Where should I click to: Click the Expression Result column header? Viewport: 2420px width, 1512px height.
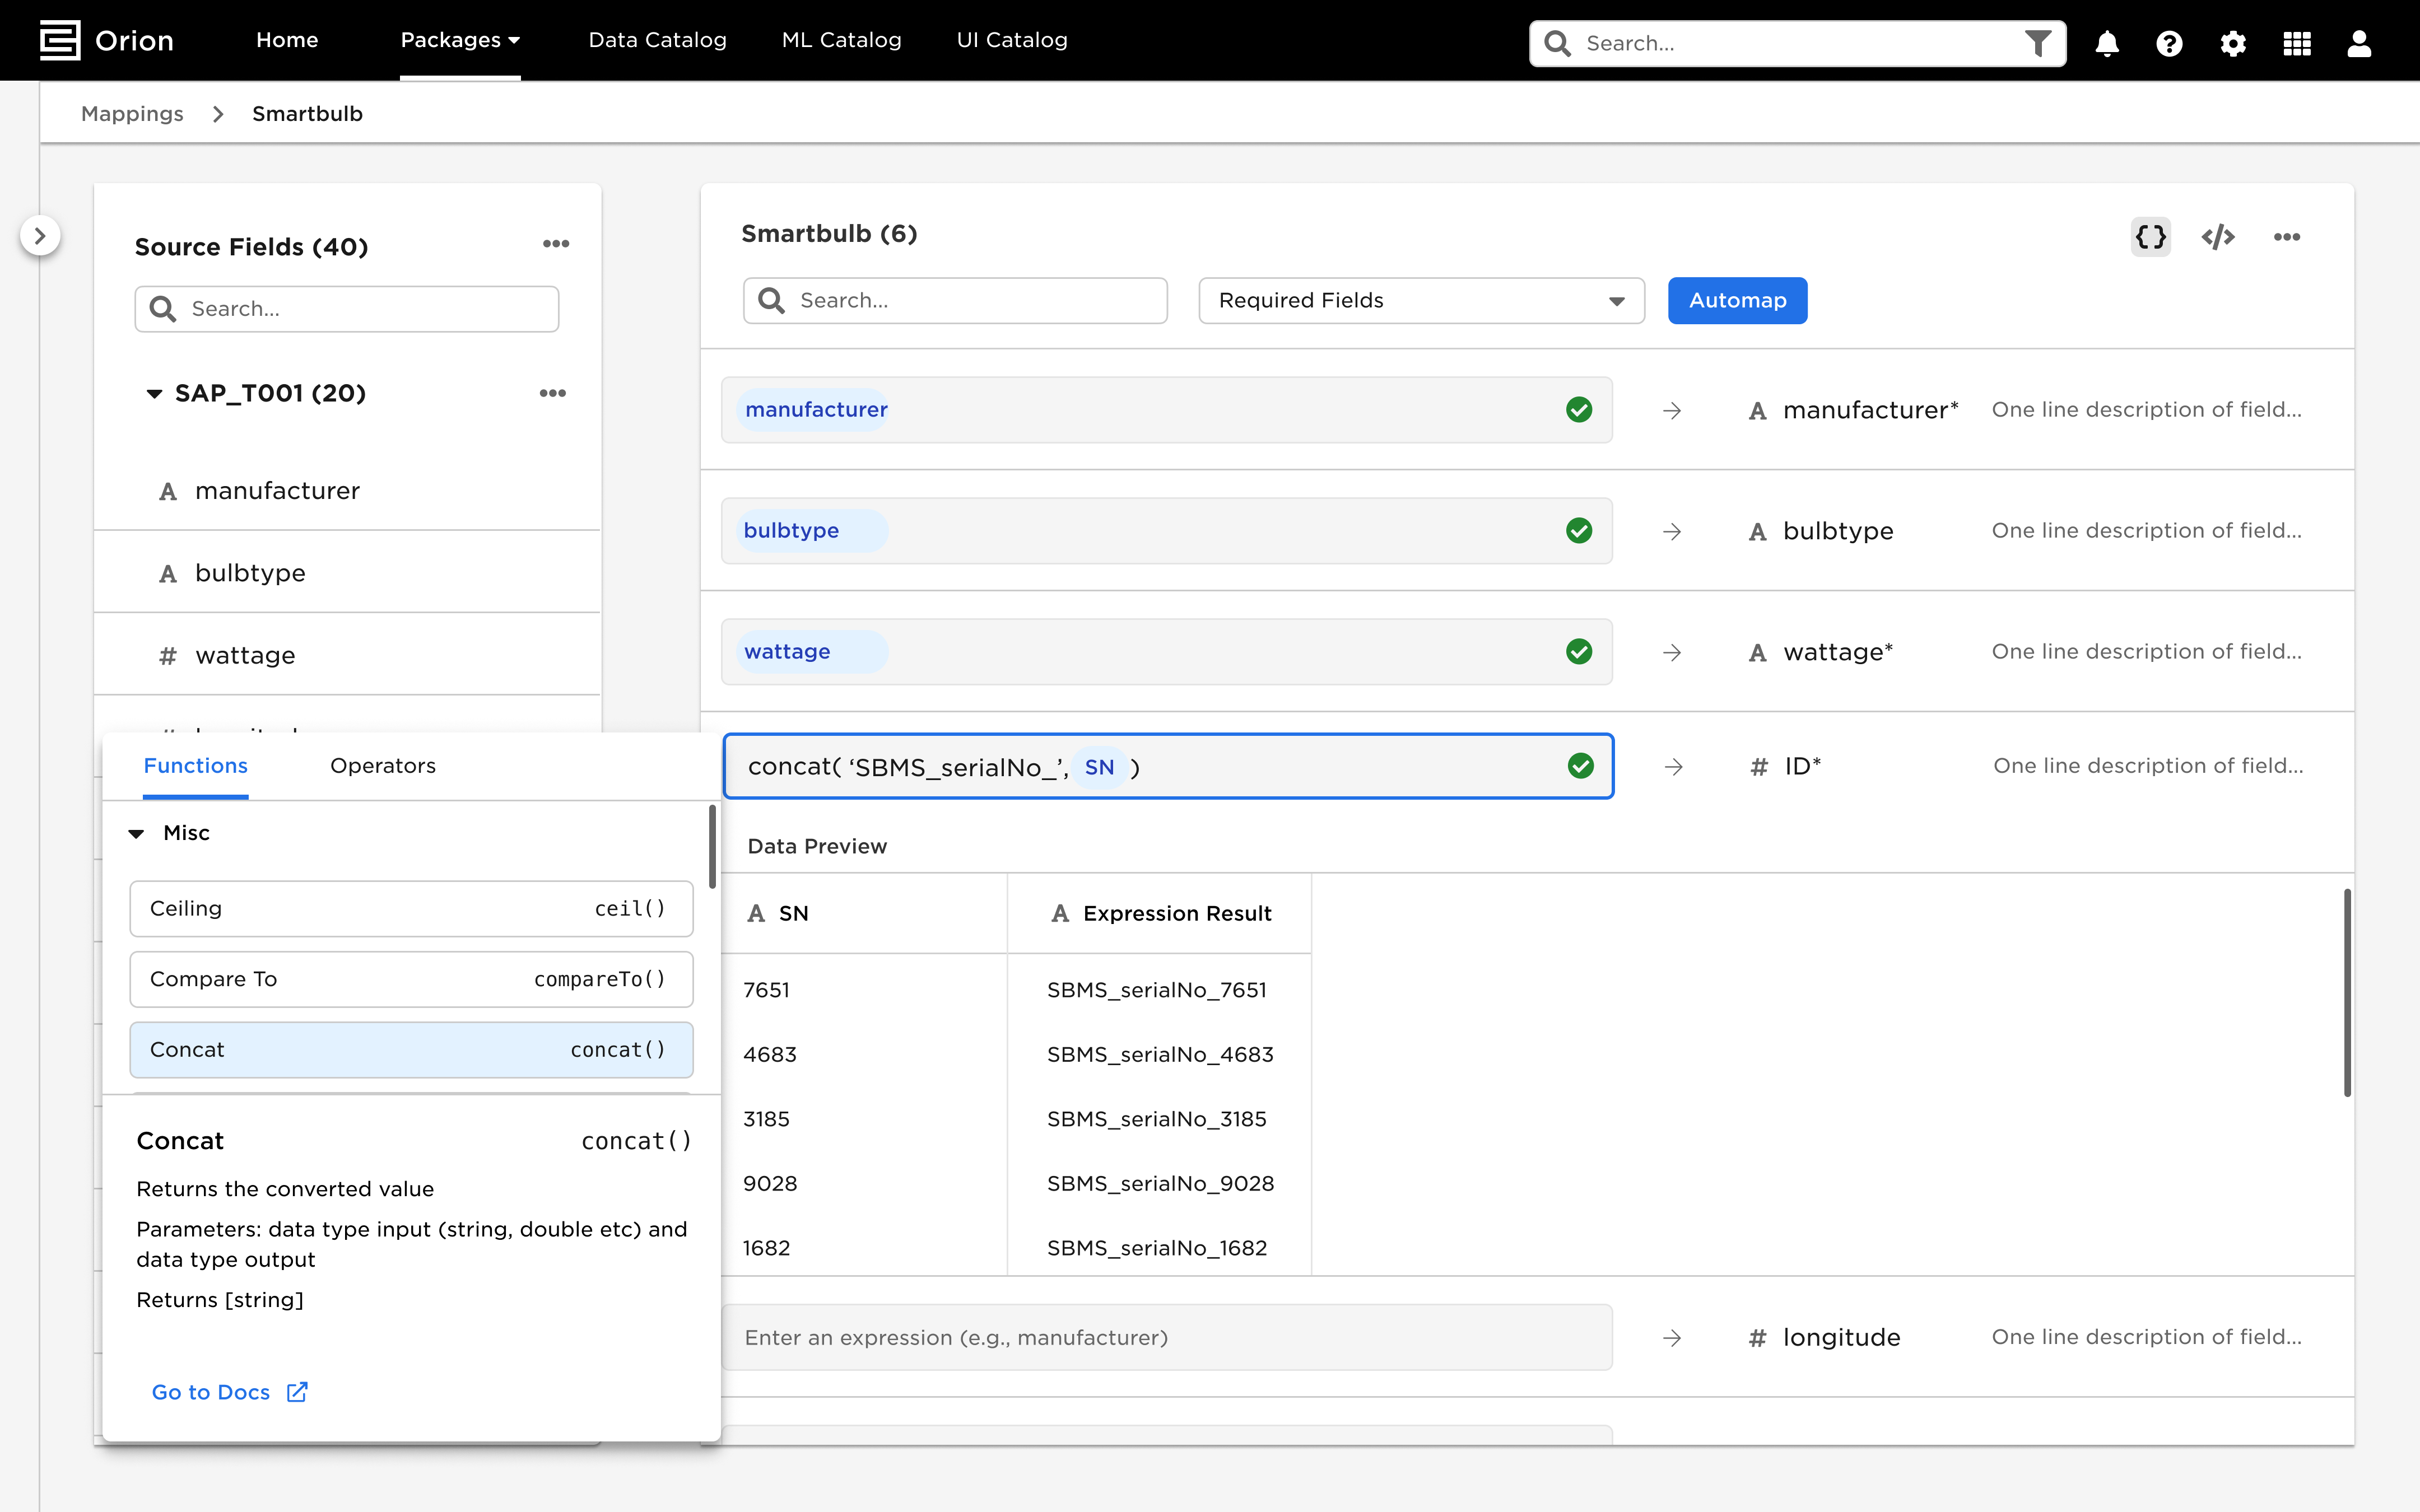1159,913
